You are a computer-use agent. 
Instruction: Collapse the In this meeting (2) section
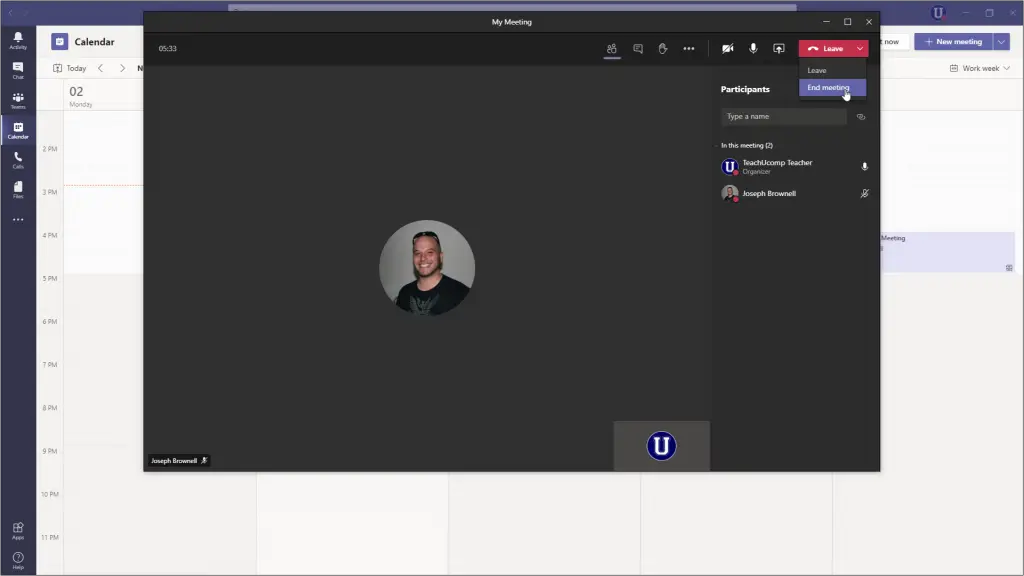coord(746,146)
